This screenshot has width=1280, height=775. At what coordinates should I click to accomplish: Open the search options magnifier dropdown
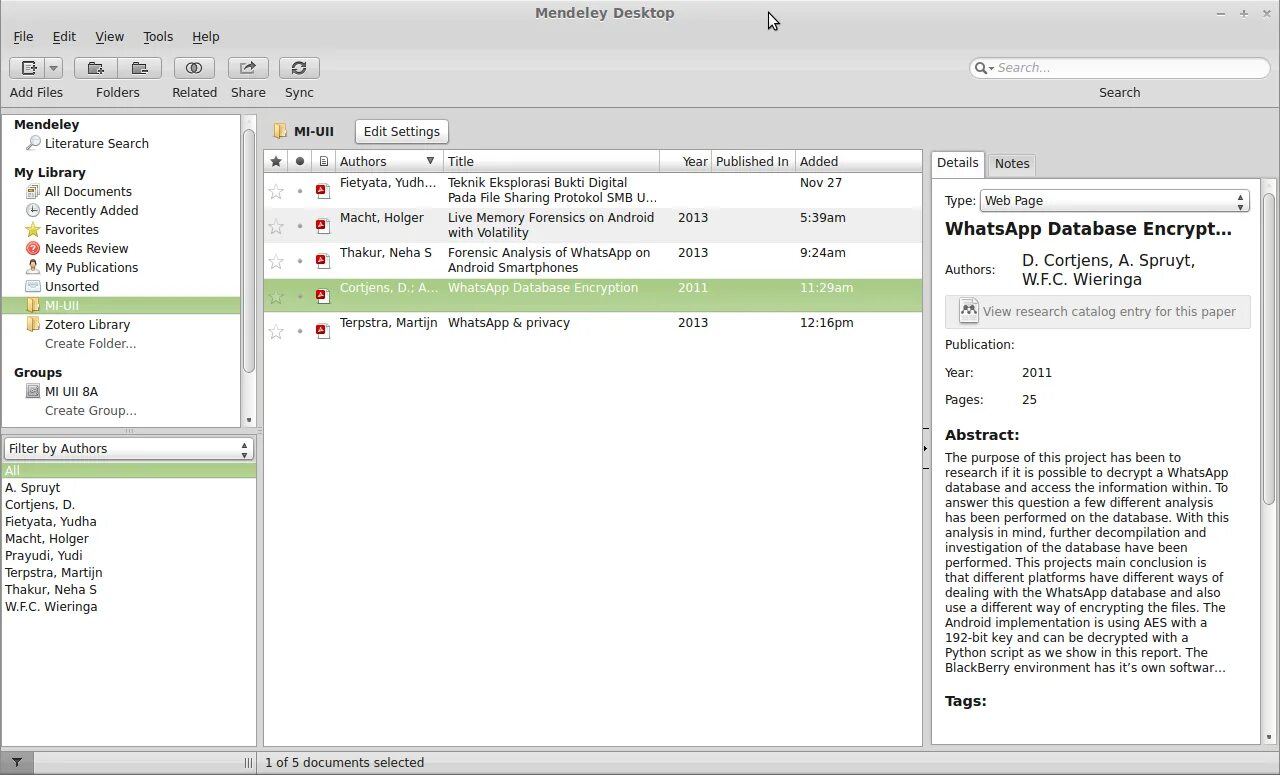pos(984,68)
